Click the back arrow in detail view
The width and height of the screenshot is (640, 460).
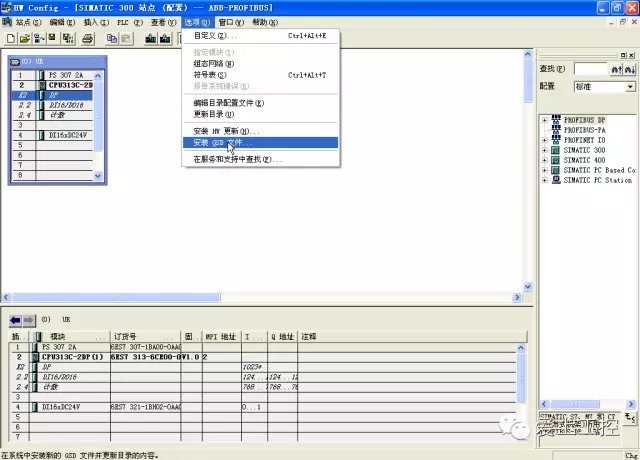coord(16,320)
